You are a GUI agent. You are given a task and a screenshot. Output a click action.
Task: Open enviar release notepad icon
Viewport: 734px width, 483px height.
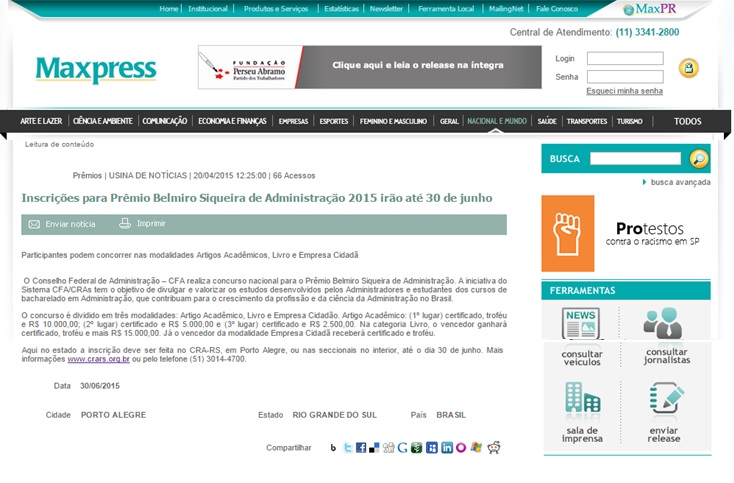point(667,398)
